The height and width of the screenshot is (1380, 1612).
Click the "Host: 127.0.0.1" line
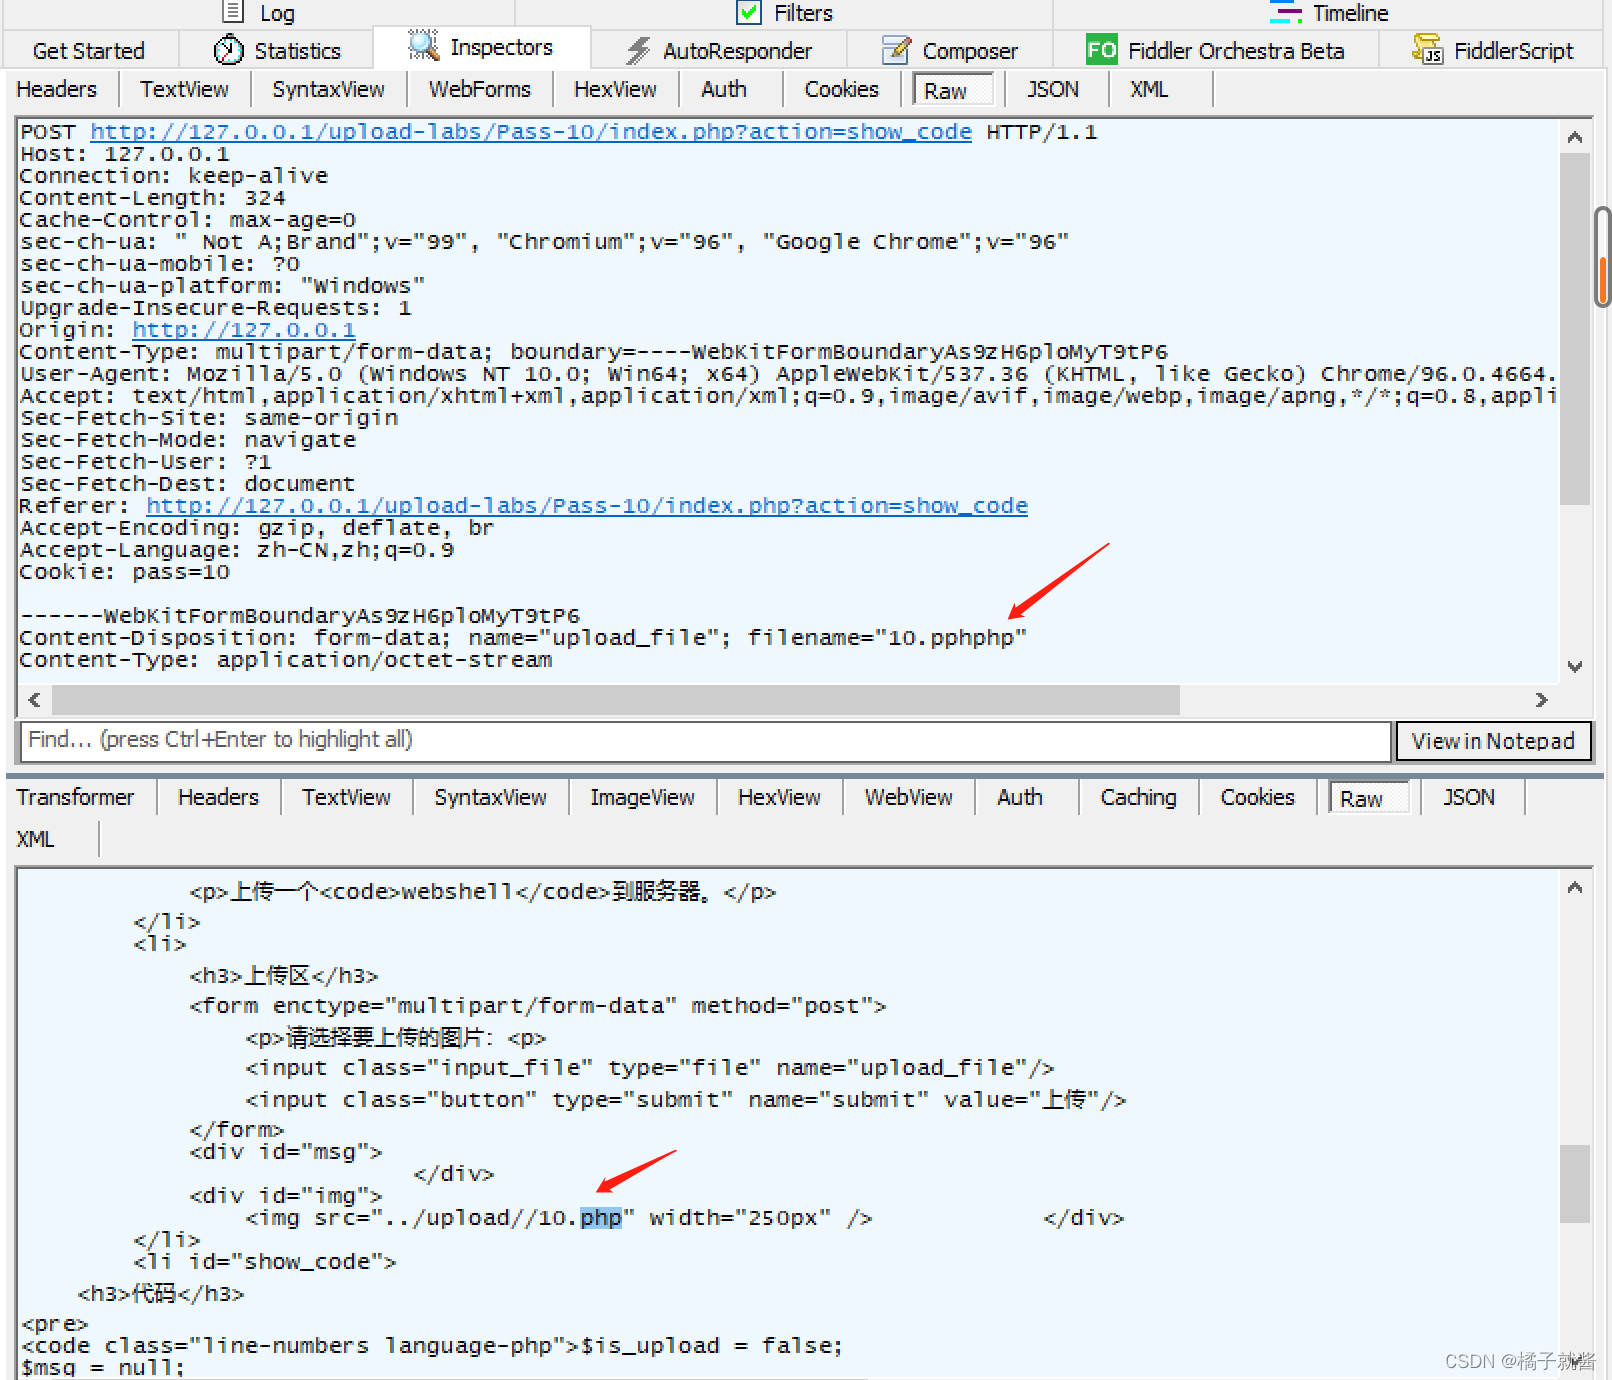click(125, 154)
